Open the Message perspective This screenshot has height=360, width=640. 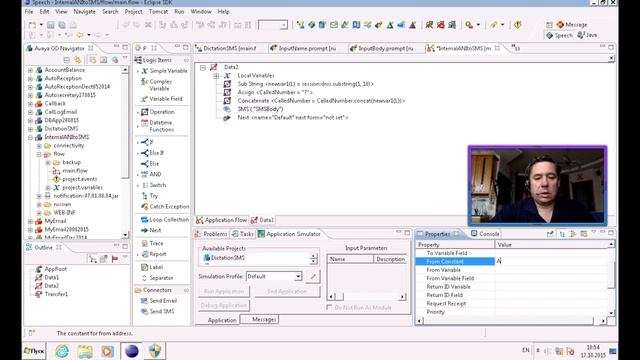click(x=572, y=24)
